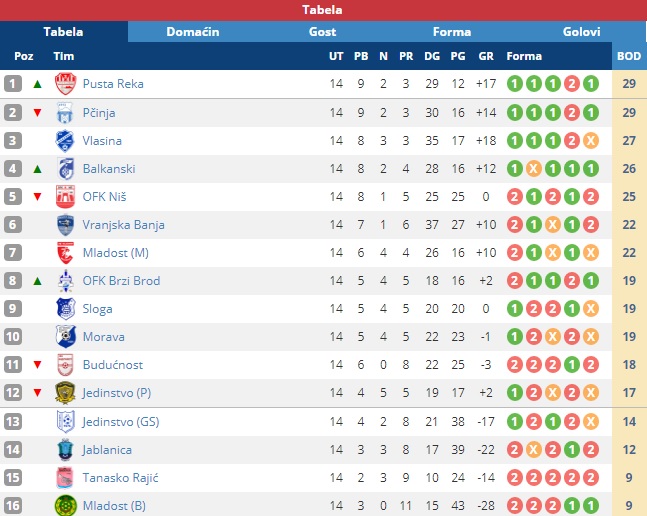Click Sloga's last orange X form badge
The height and width of the screenshot is (516, 647).
[591, 309]
